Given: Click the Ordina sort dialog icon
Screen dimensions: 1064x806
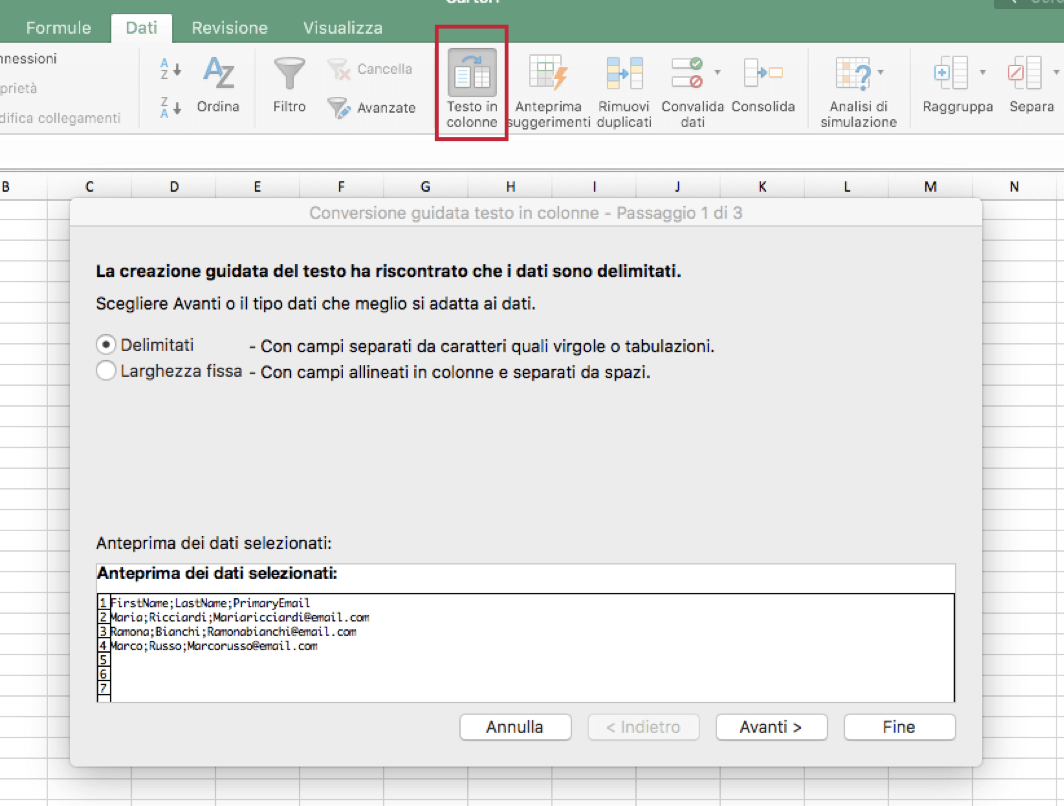Looking at the screenshot, I should click(218, 75).
